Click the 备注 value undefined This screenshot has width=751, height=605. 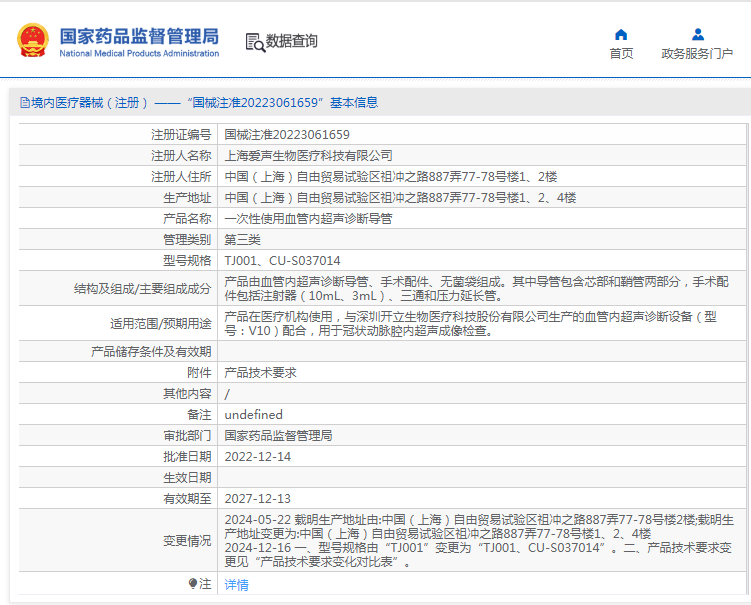click(253, 415)
